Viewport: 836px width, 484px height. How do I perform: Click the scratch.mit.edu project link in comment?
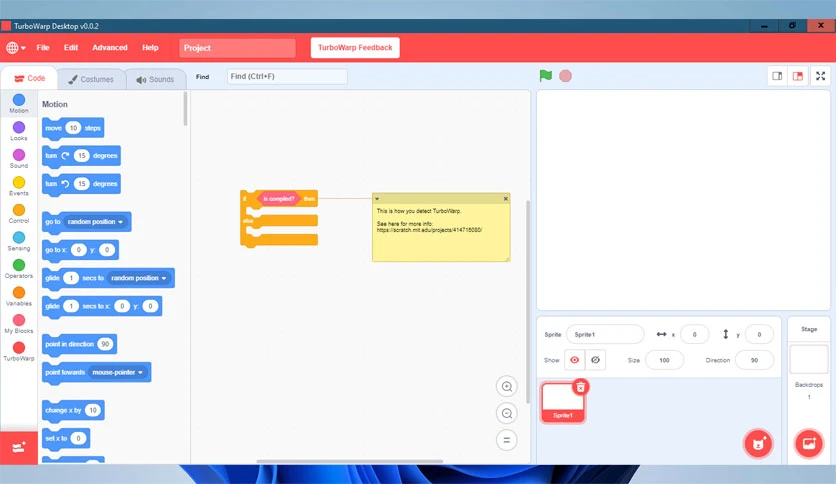429,230
